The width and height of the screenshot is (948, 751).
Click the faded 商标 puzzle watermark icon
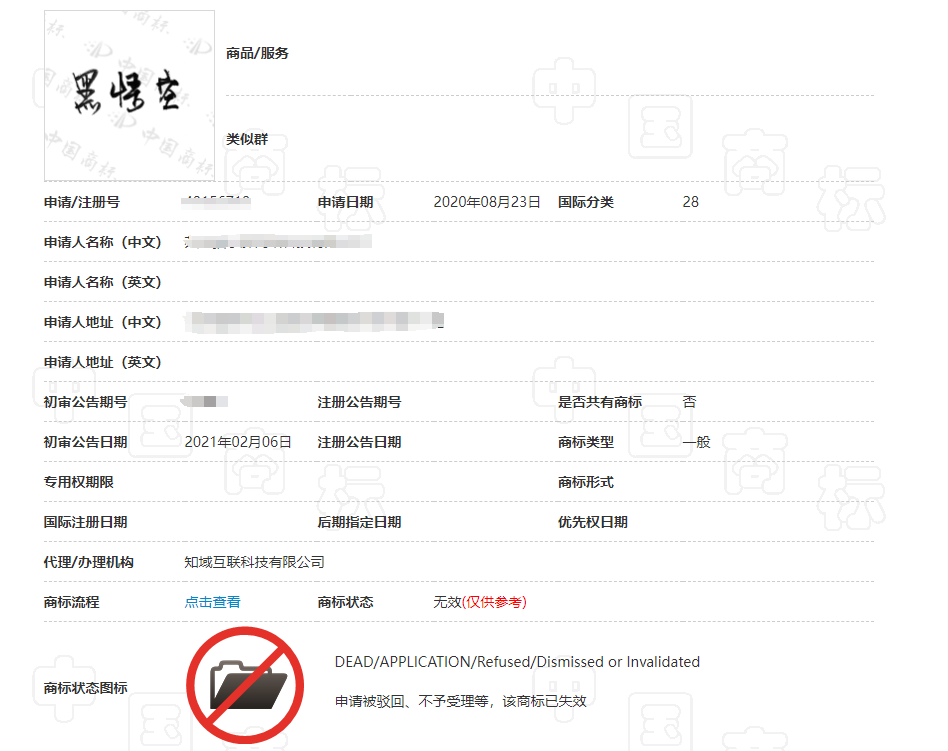coord(756,160)
